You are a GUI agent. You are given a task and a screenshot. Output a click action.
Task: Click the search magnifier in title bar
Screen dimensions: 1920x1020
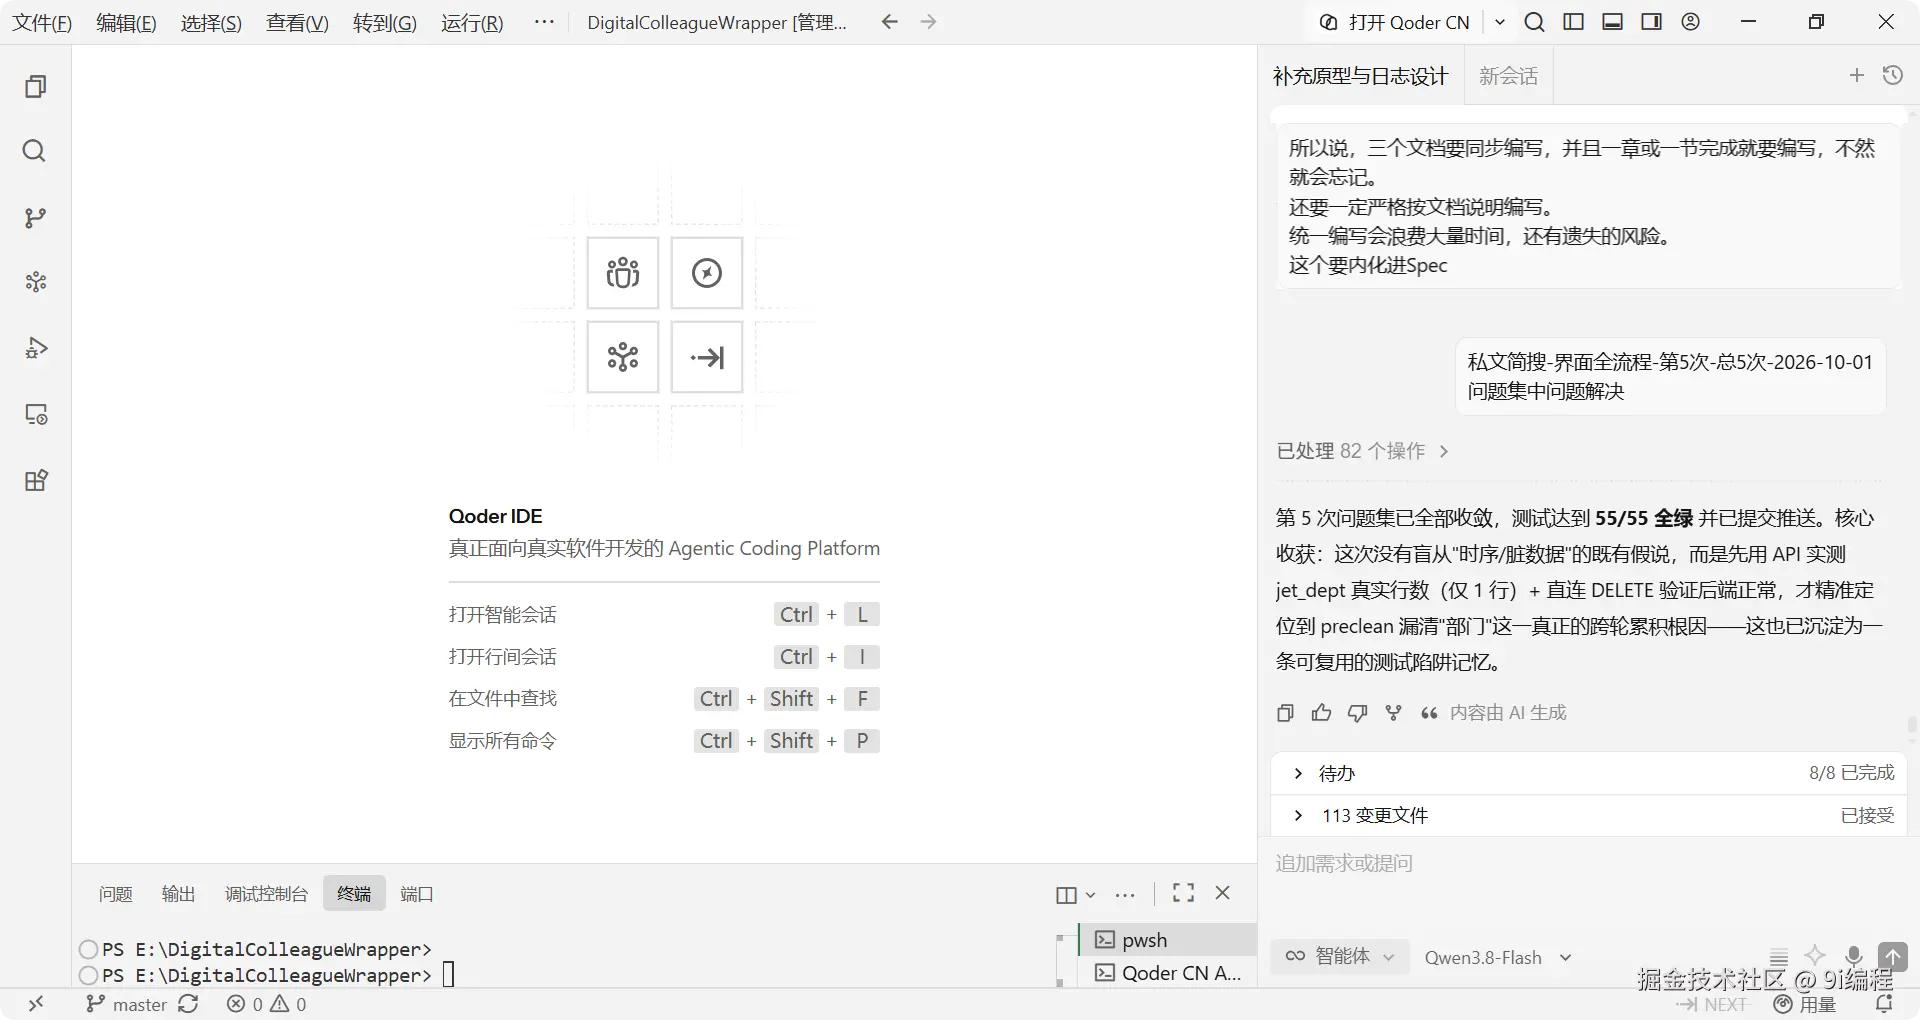[1534, 22]
